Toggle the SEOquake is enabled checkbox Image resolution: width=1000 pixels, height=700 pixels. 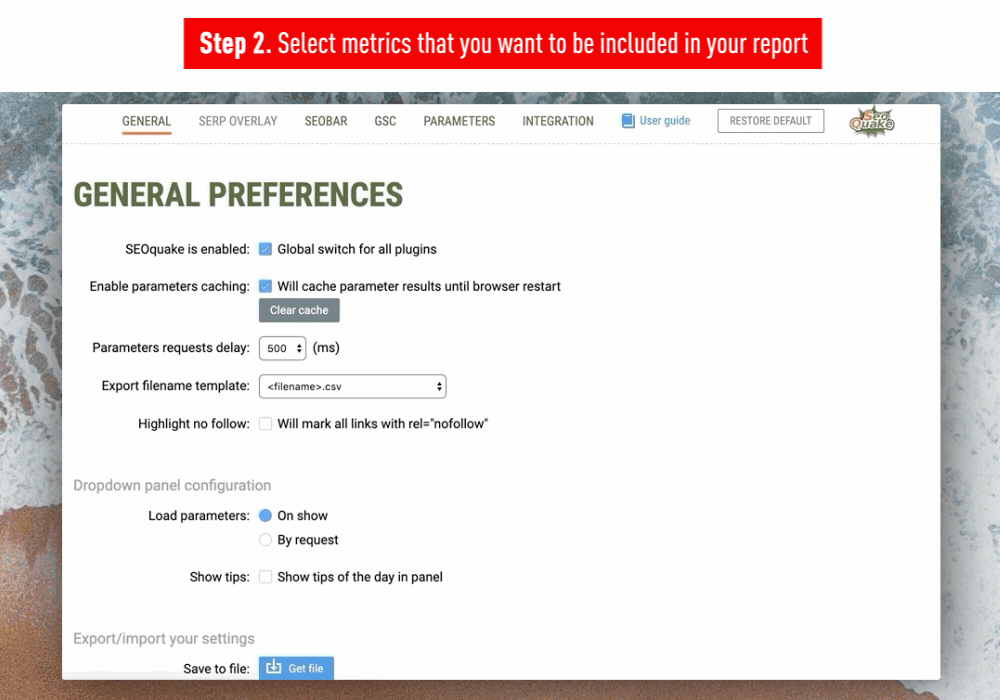[x=265, y=249]
